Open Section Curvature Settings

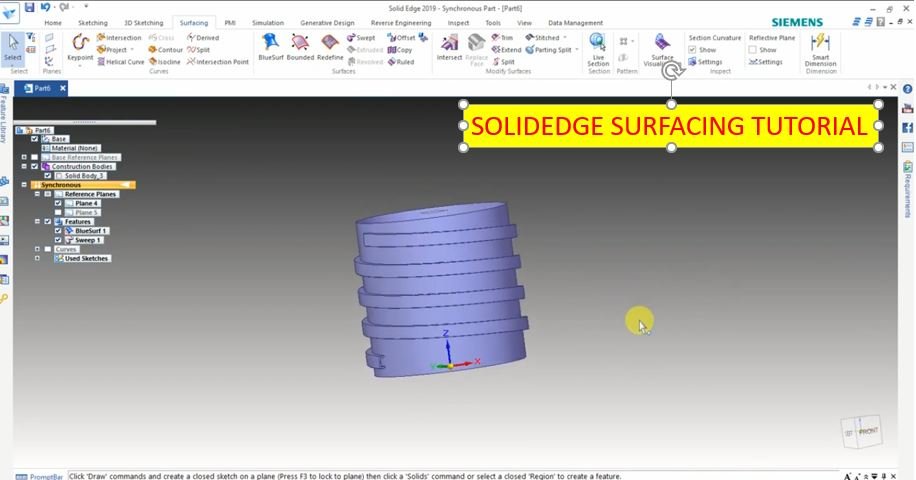click(x=710, y=62)
